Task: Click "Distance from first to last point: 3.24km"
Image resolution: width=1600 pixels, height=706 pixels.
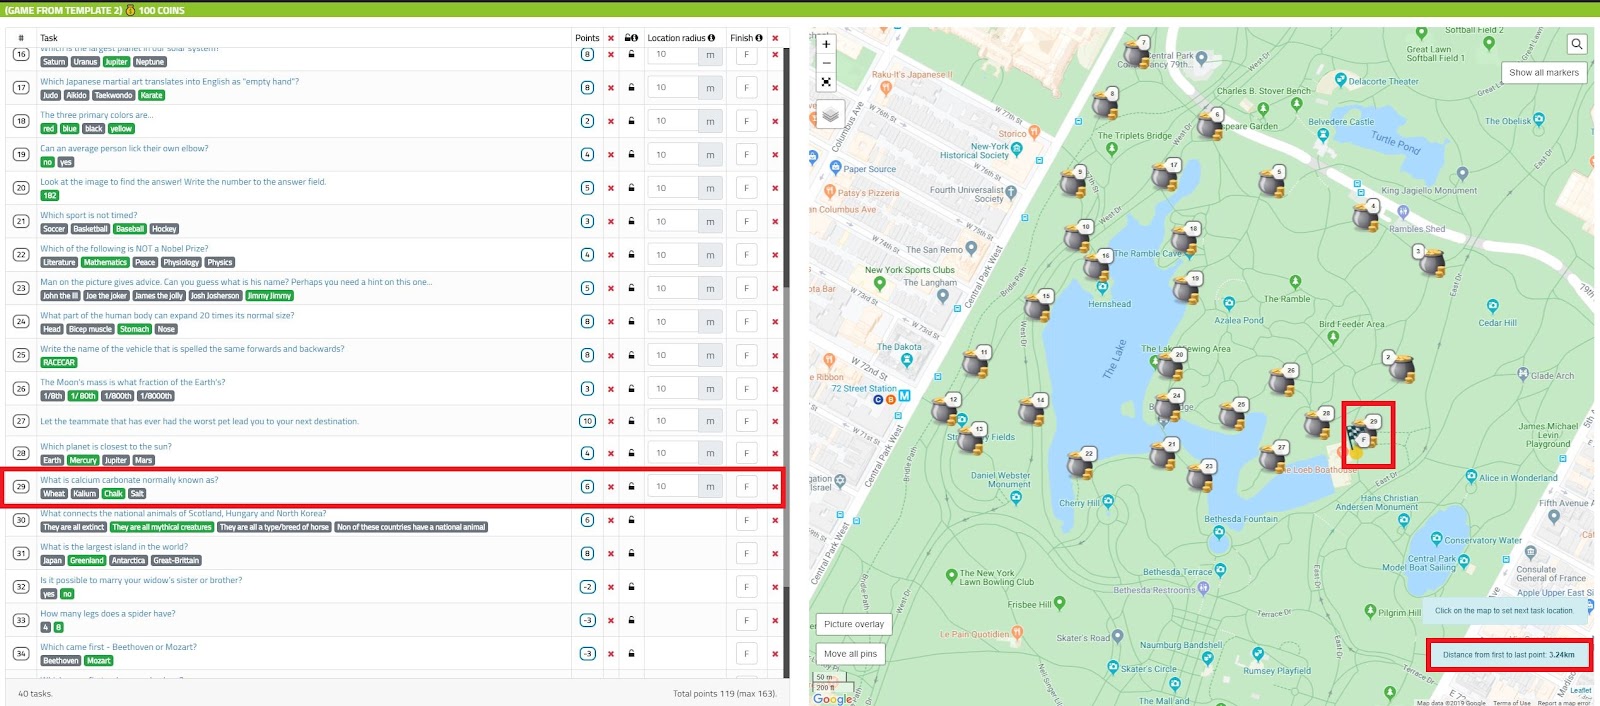Action: (1508, 655)
